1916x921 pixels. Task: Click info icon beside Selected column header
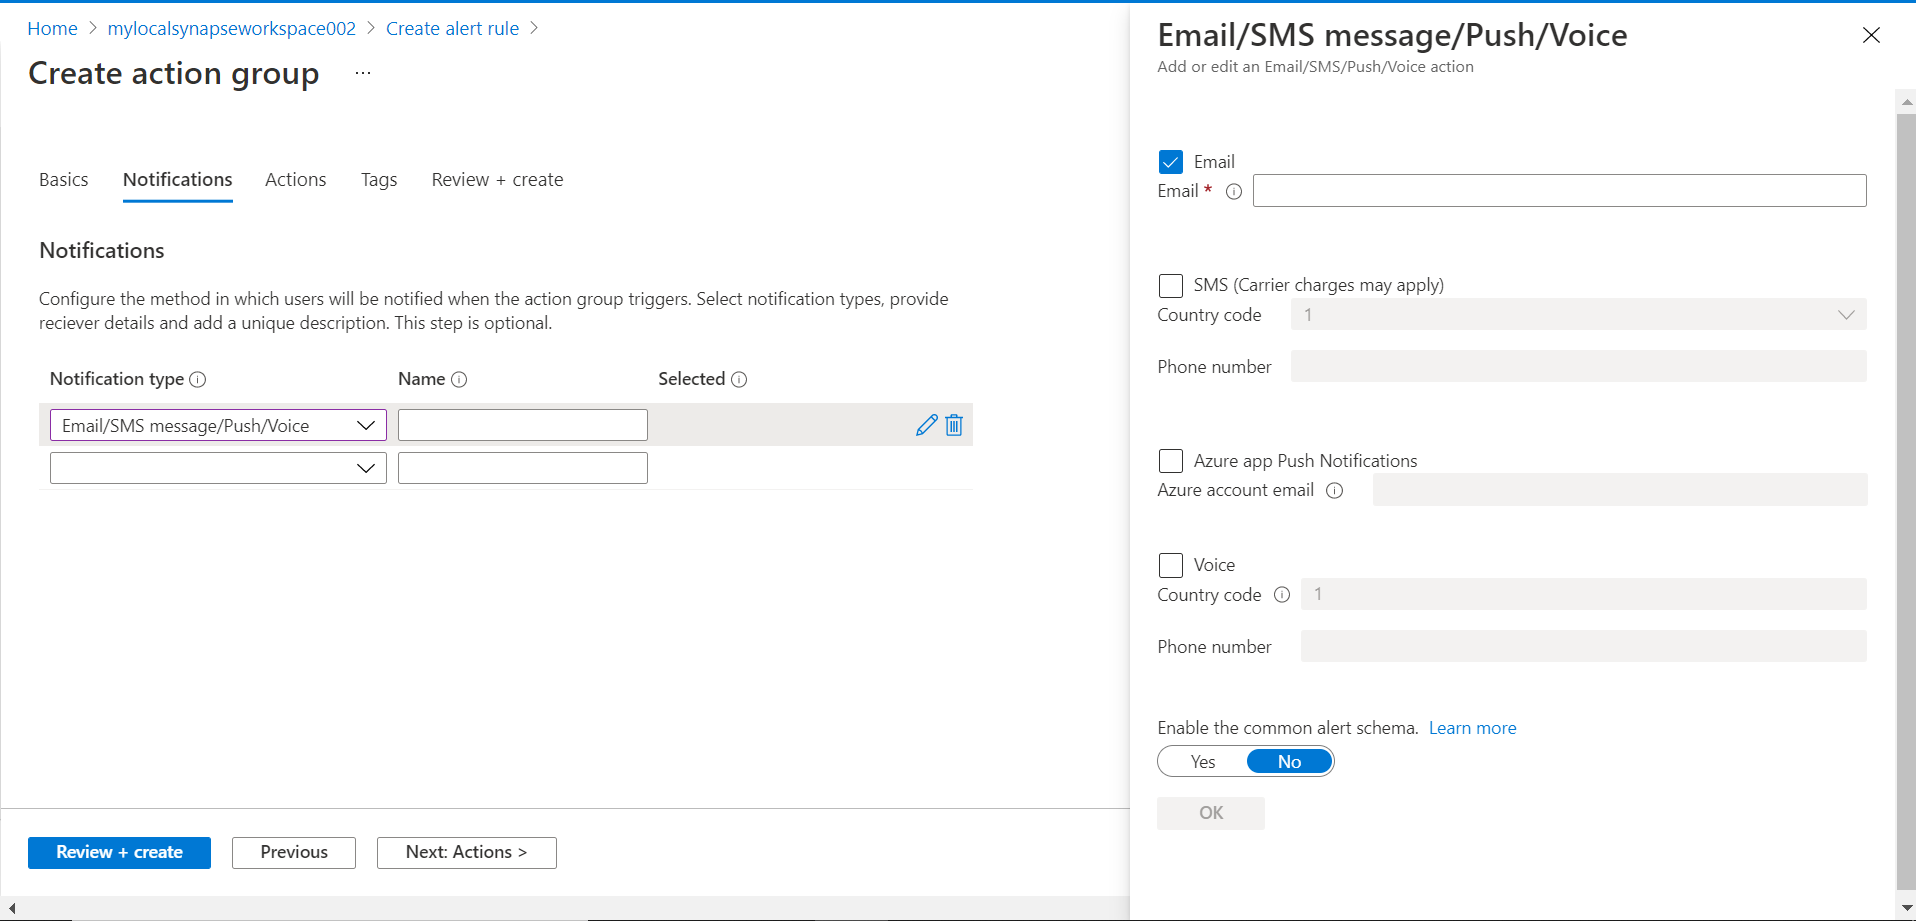[x=739, y=379]
